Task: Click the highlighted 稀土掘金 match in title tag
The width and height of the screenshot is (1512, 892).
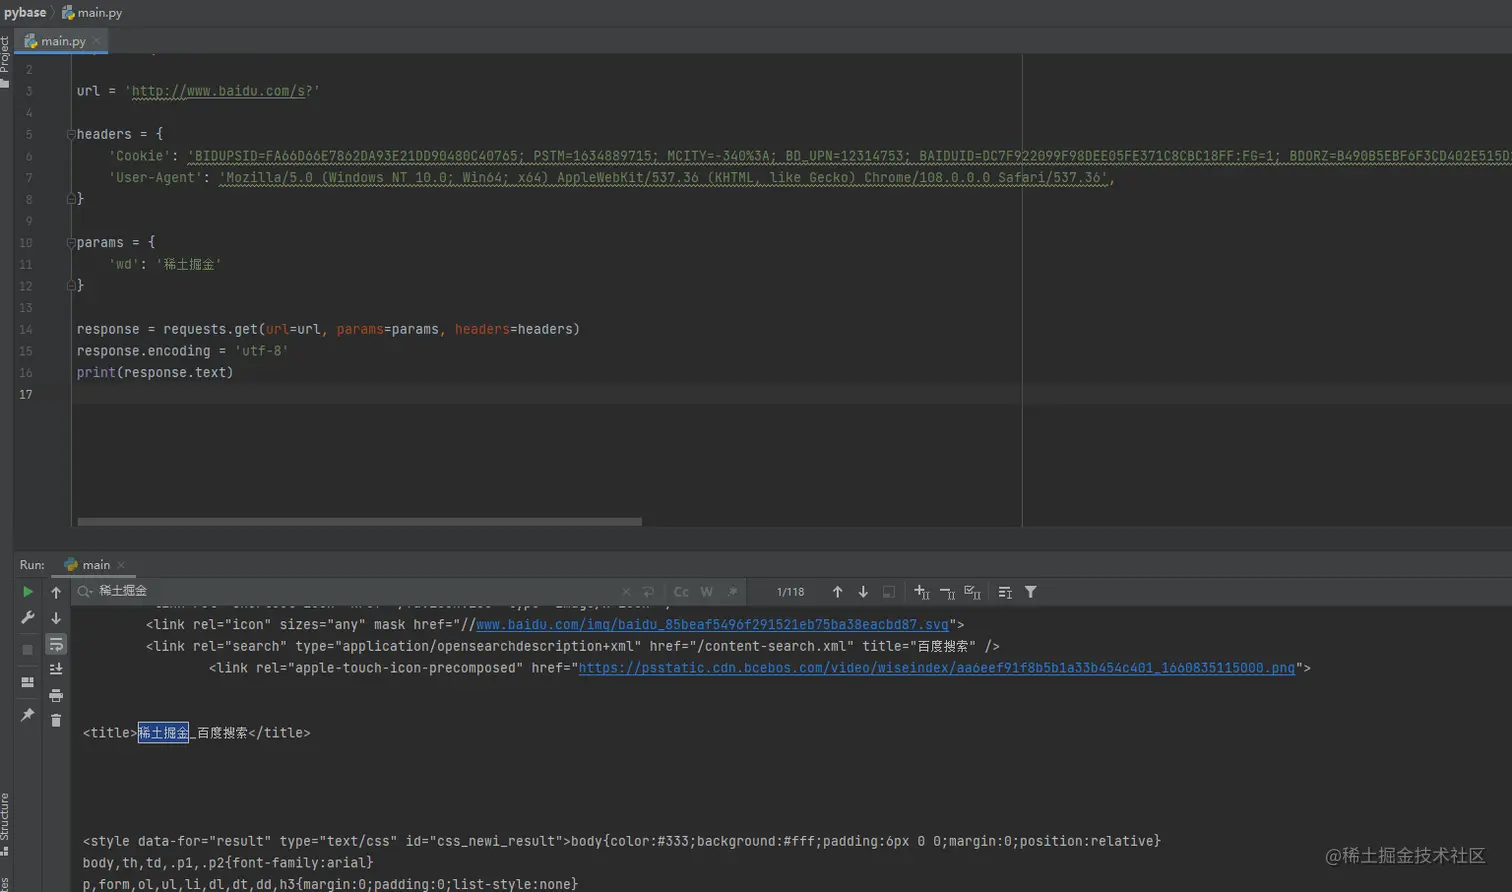Action: tap(163, 733)
